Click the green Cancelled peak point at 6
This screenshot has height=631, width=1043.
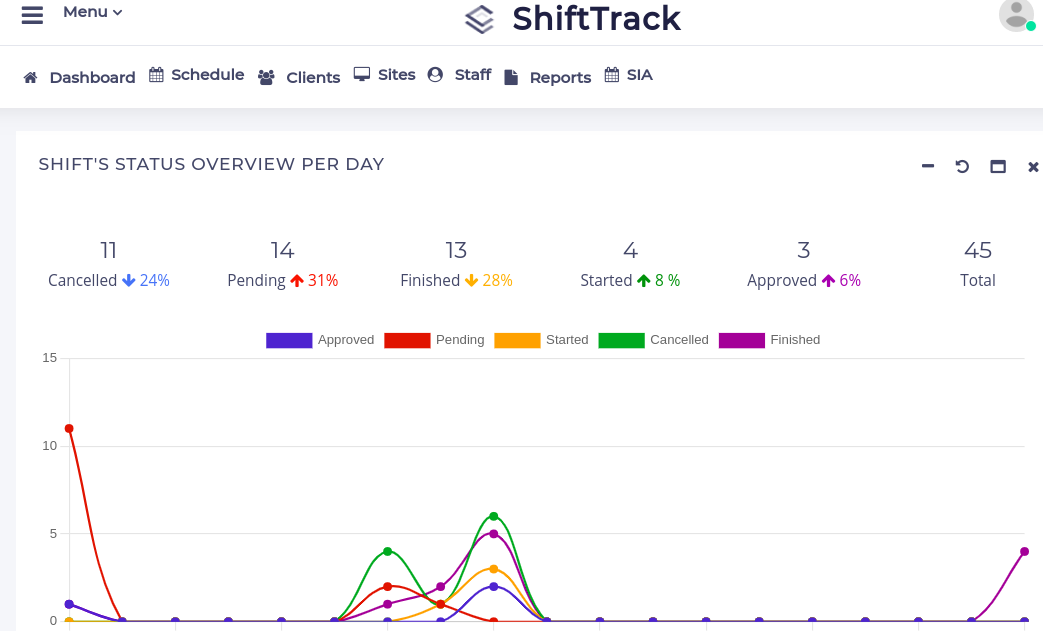pyautogui.click(x=494, y=517)
